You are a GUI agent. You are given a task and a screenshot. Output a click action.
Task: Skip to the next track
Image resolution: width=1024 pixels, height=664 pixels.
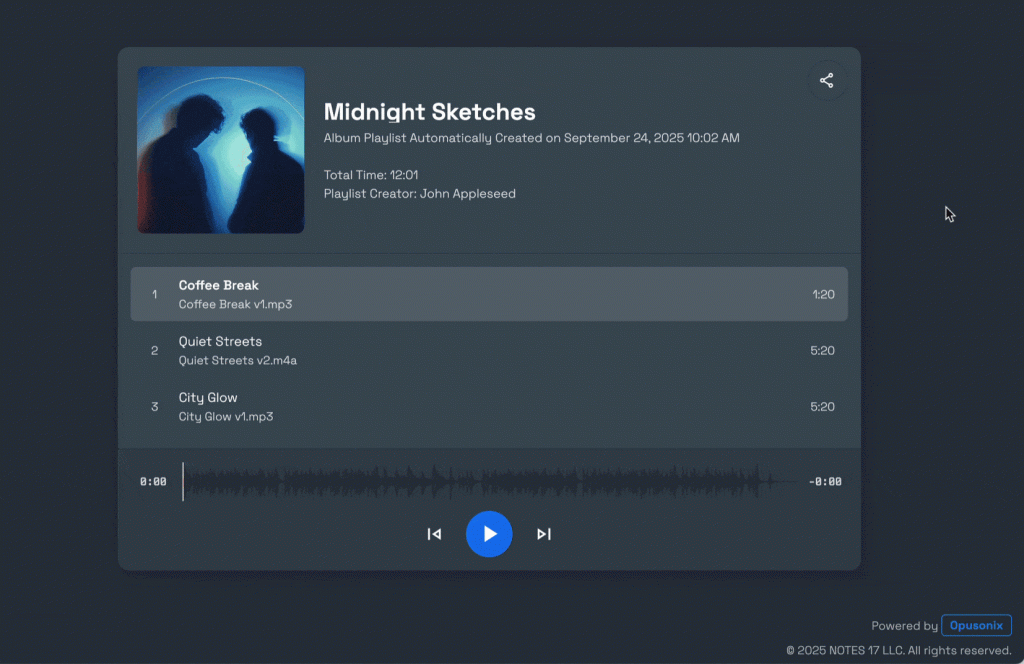543,534
